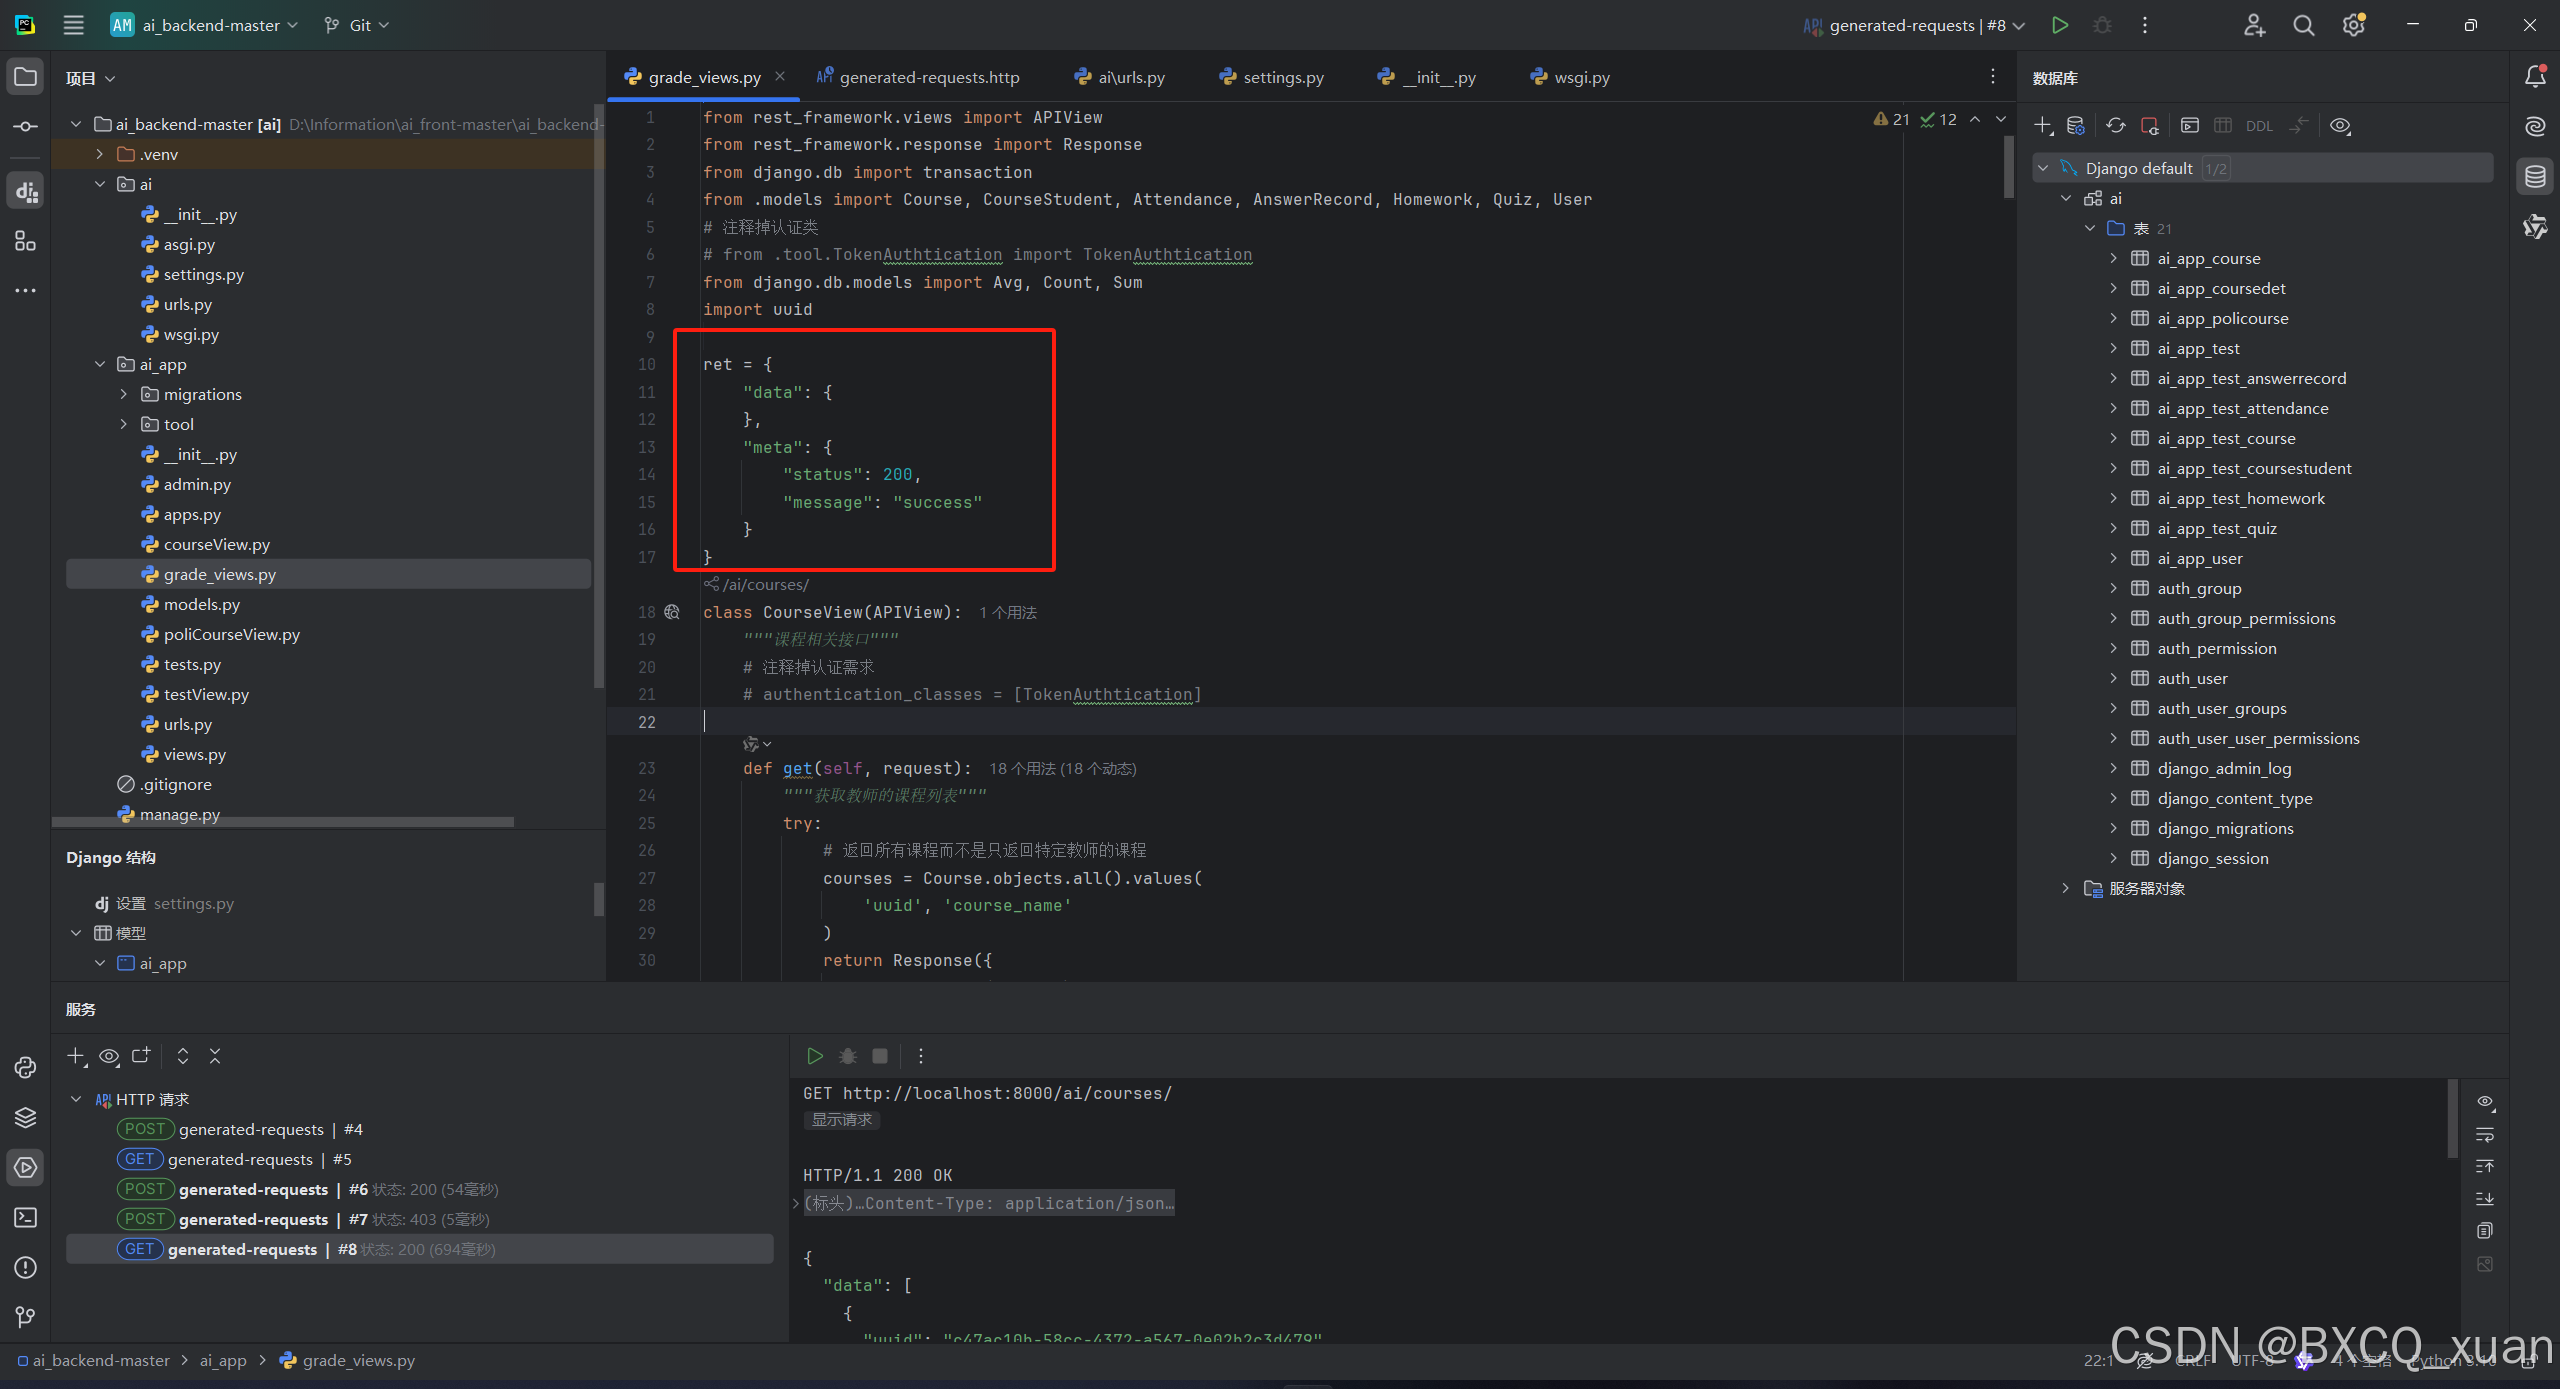Toggle database view options eye icon

click(2340, 125)
